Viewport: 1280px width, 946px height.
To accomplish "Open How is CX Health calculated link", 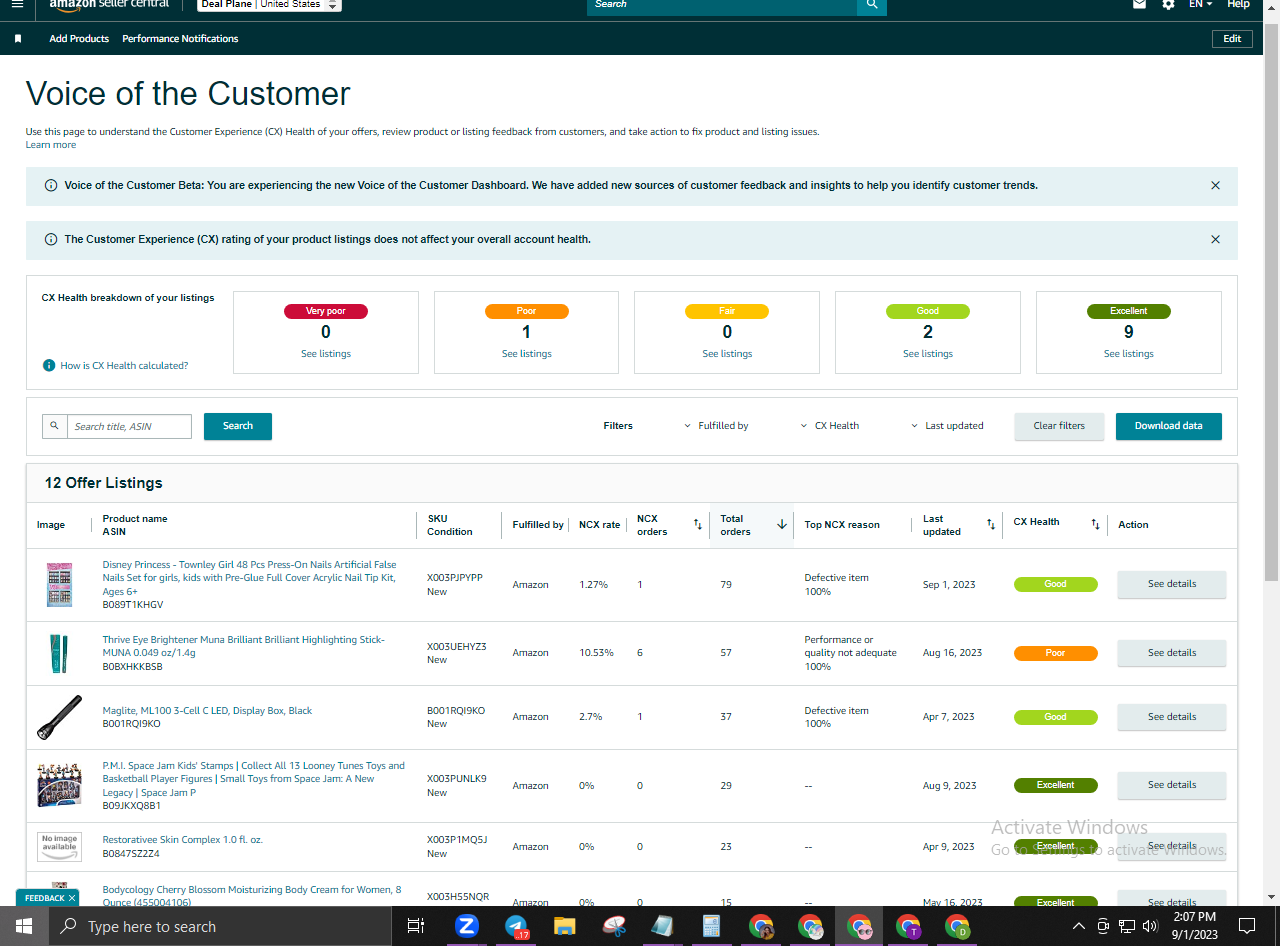I will 124,366.
